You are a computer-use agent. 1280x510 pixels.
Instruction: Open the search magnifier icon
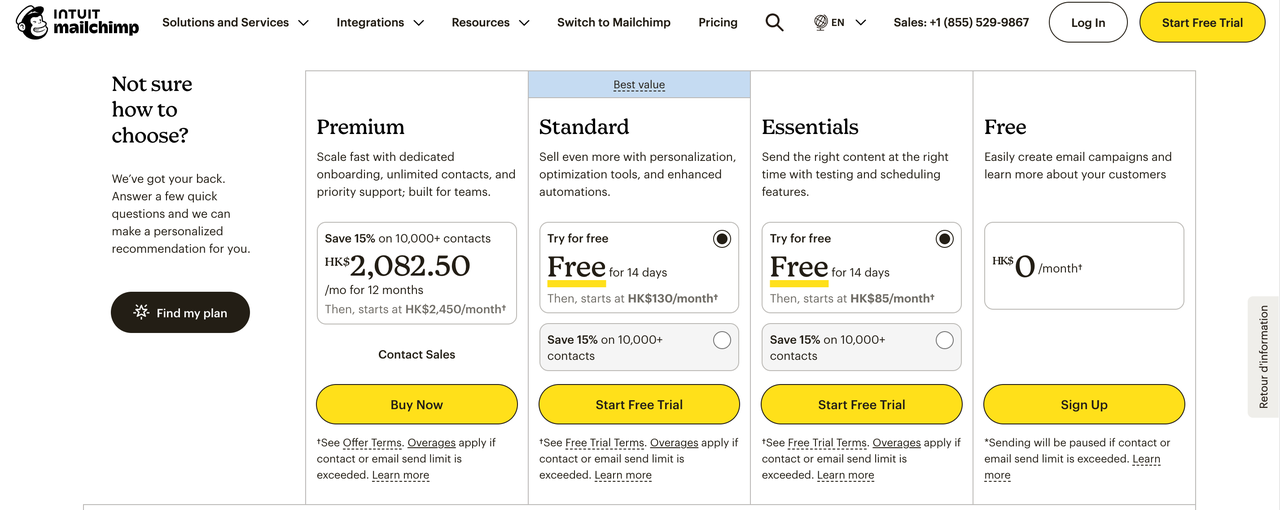(x=774, y=22)
